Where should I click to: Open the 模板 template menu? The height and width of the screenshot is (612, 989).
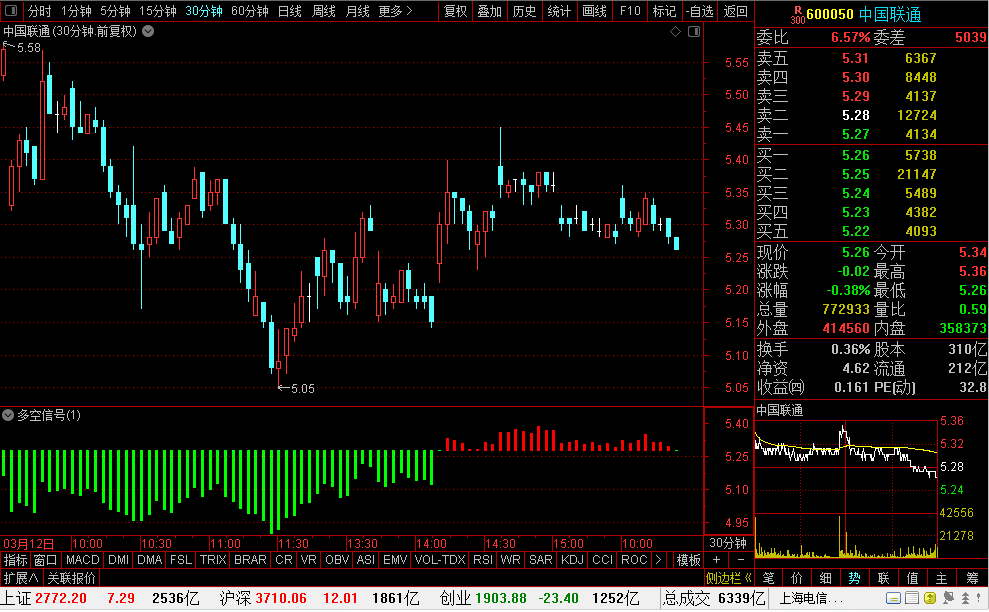point(689,560)
